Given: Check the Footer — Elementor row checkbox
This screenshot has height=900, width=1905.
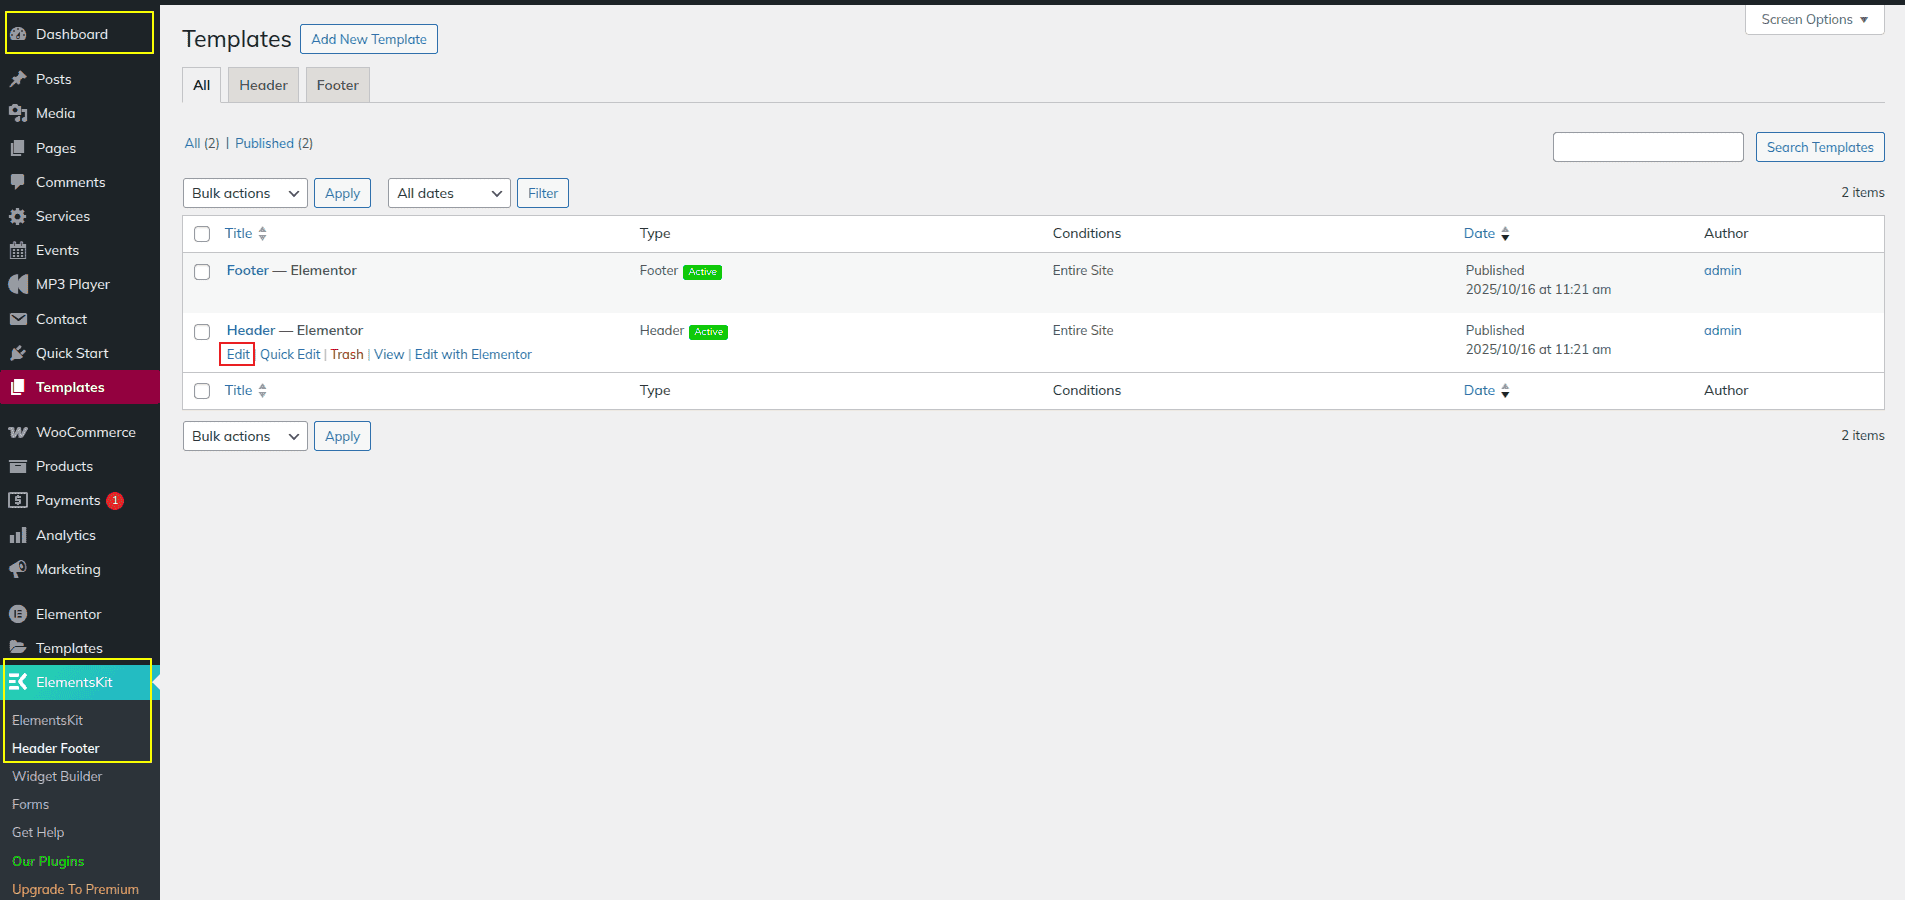Looking at the screenshot, I should pos(202,272).
